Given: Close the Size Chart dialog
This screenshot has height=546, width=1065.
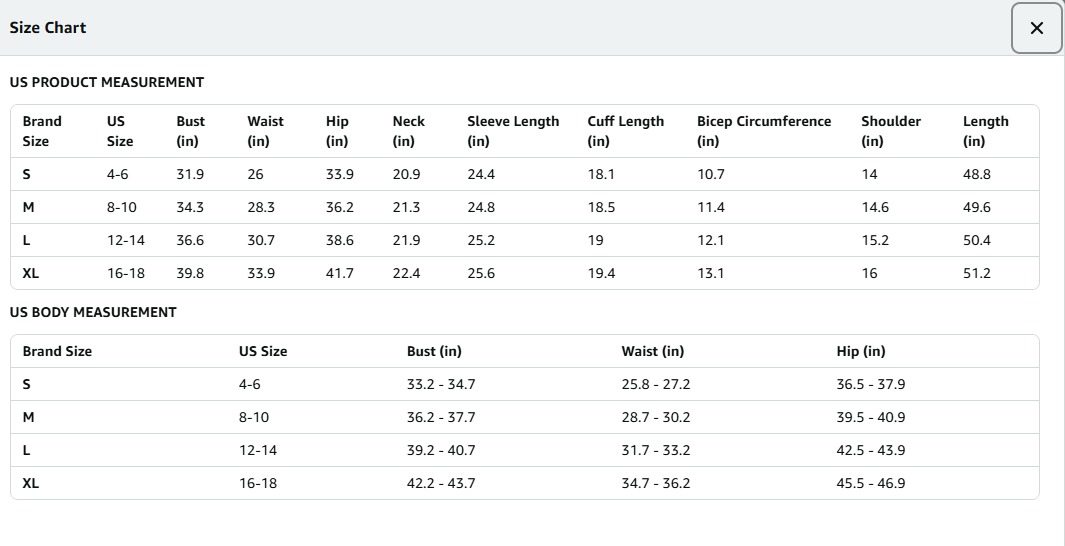Looking at the screenshot, I should tap(1036, 28).
